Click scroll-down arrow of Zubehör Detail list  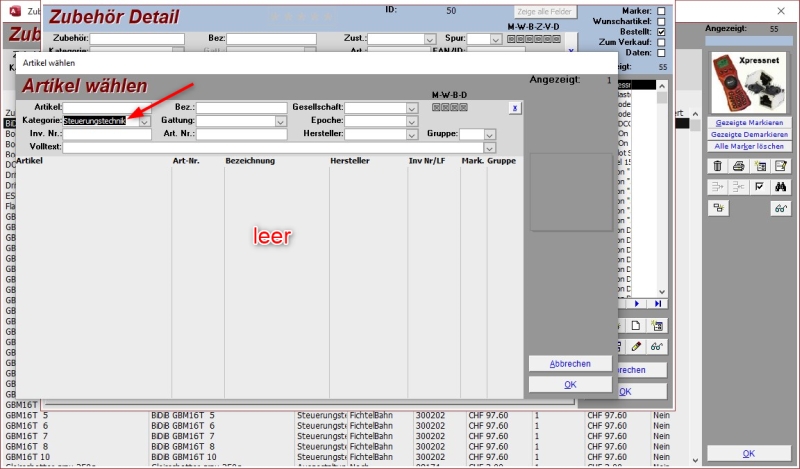(662, 292)
